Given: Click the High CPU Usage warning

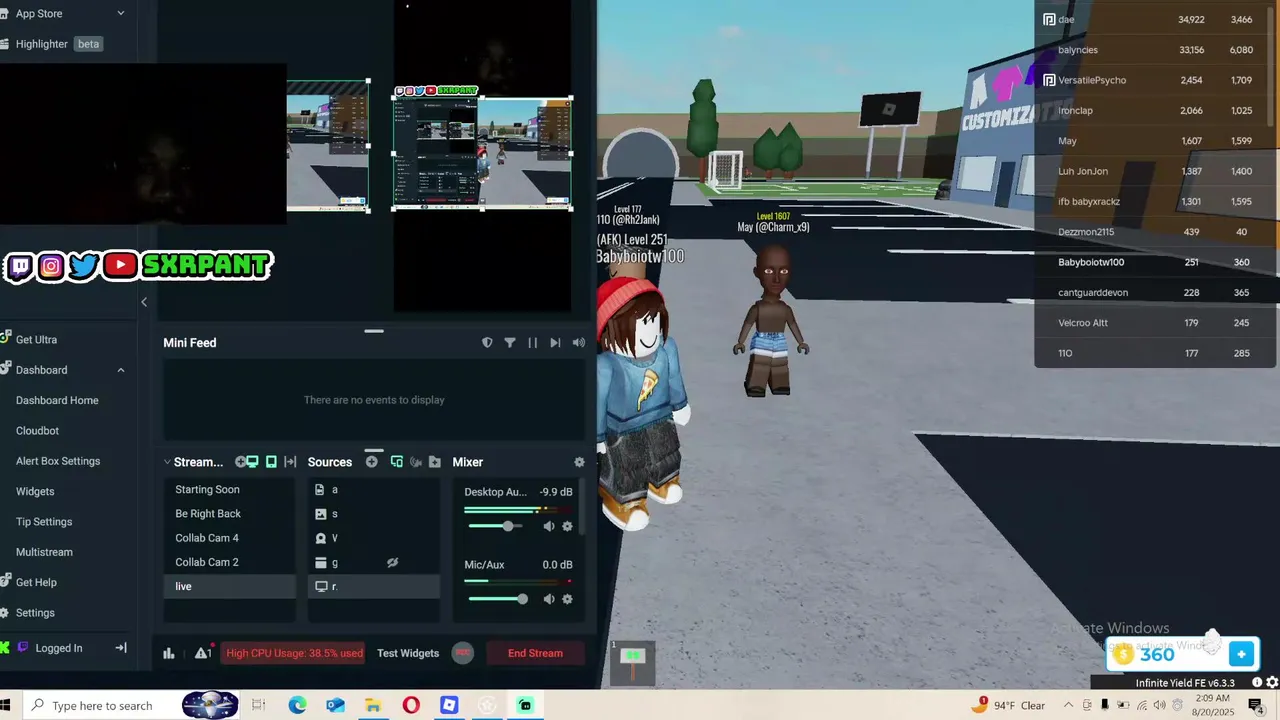Looking at the screenshot, I should [x=294, y=653].
